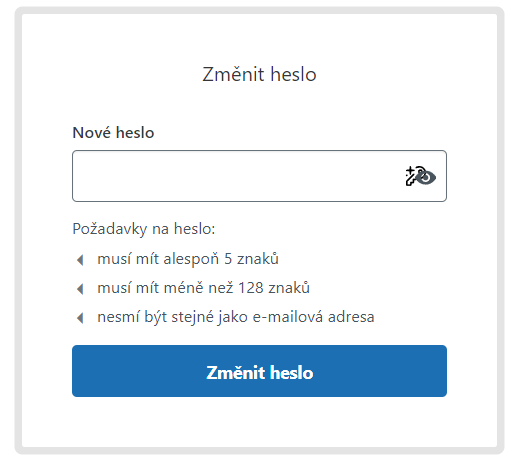Submit the form with the blue Změnit heslo button

[259, 371]
